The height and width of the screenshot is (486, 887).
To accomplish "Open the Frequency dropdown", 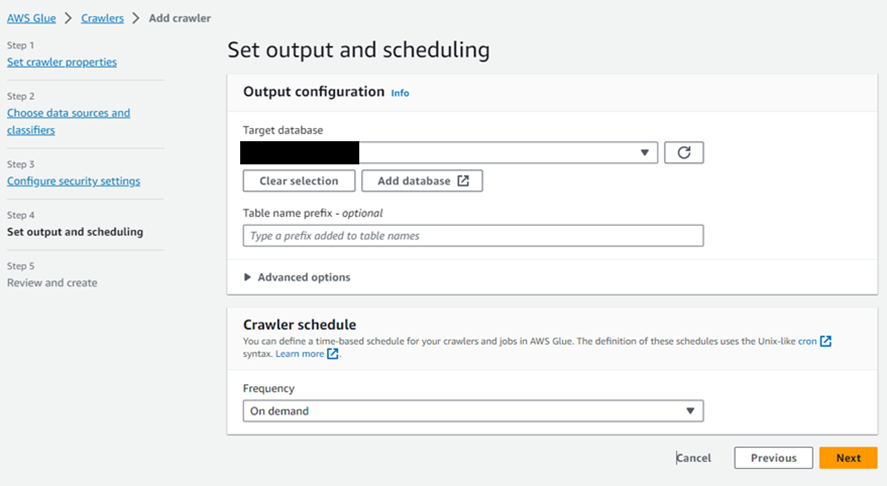I will [x=473, y=411].
